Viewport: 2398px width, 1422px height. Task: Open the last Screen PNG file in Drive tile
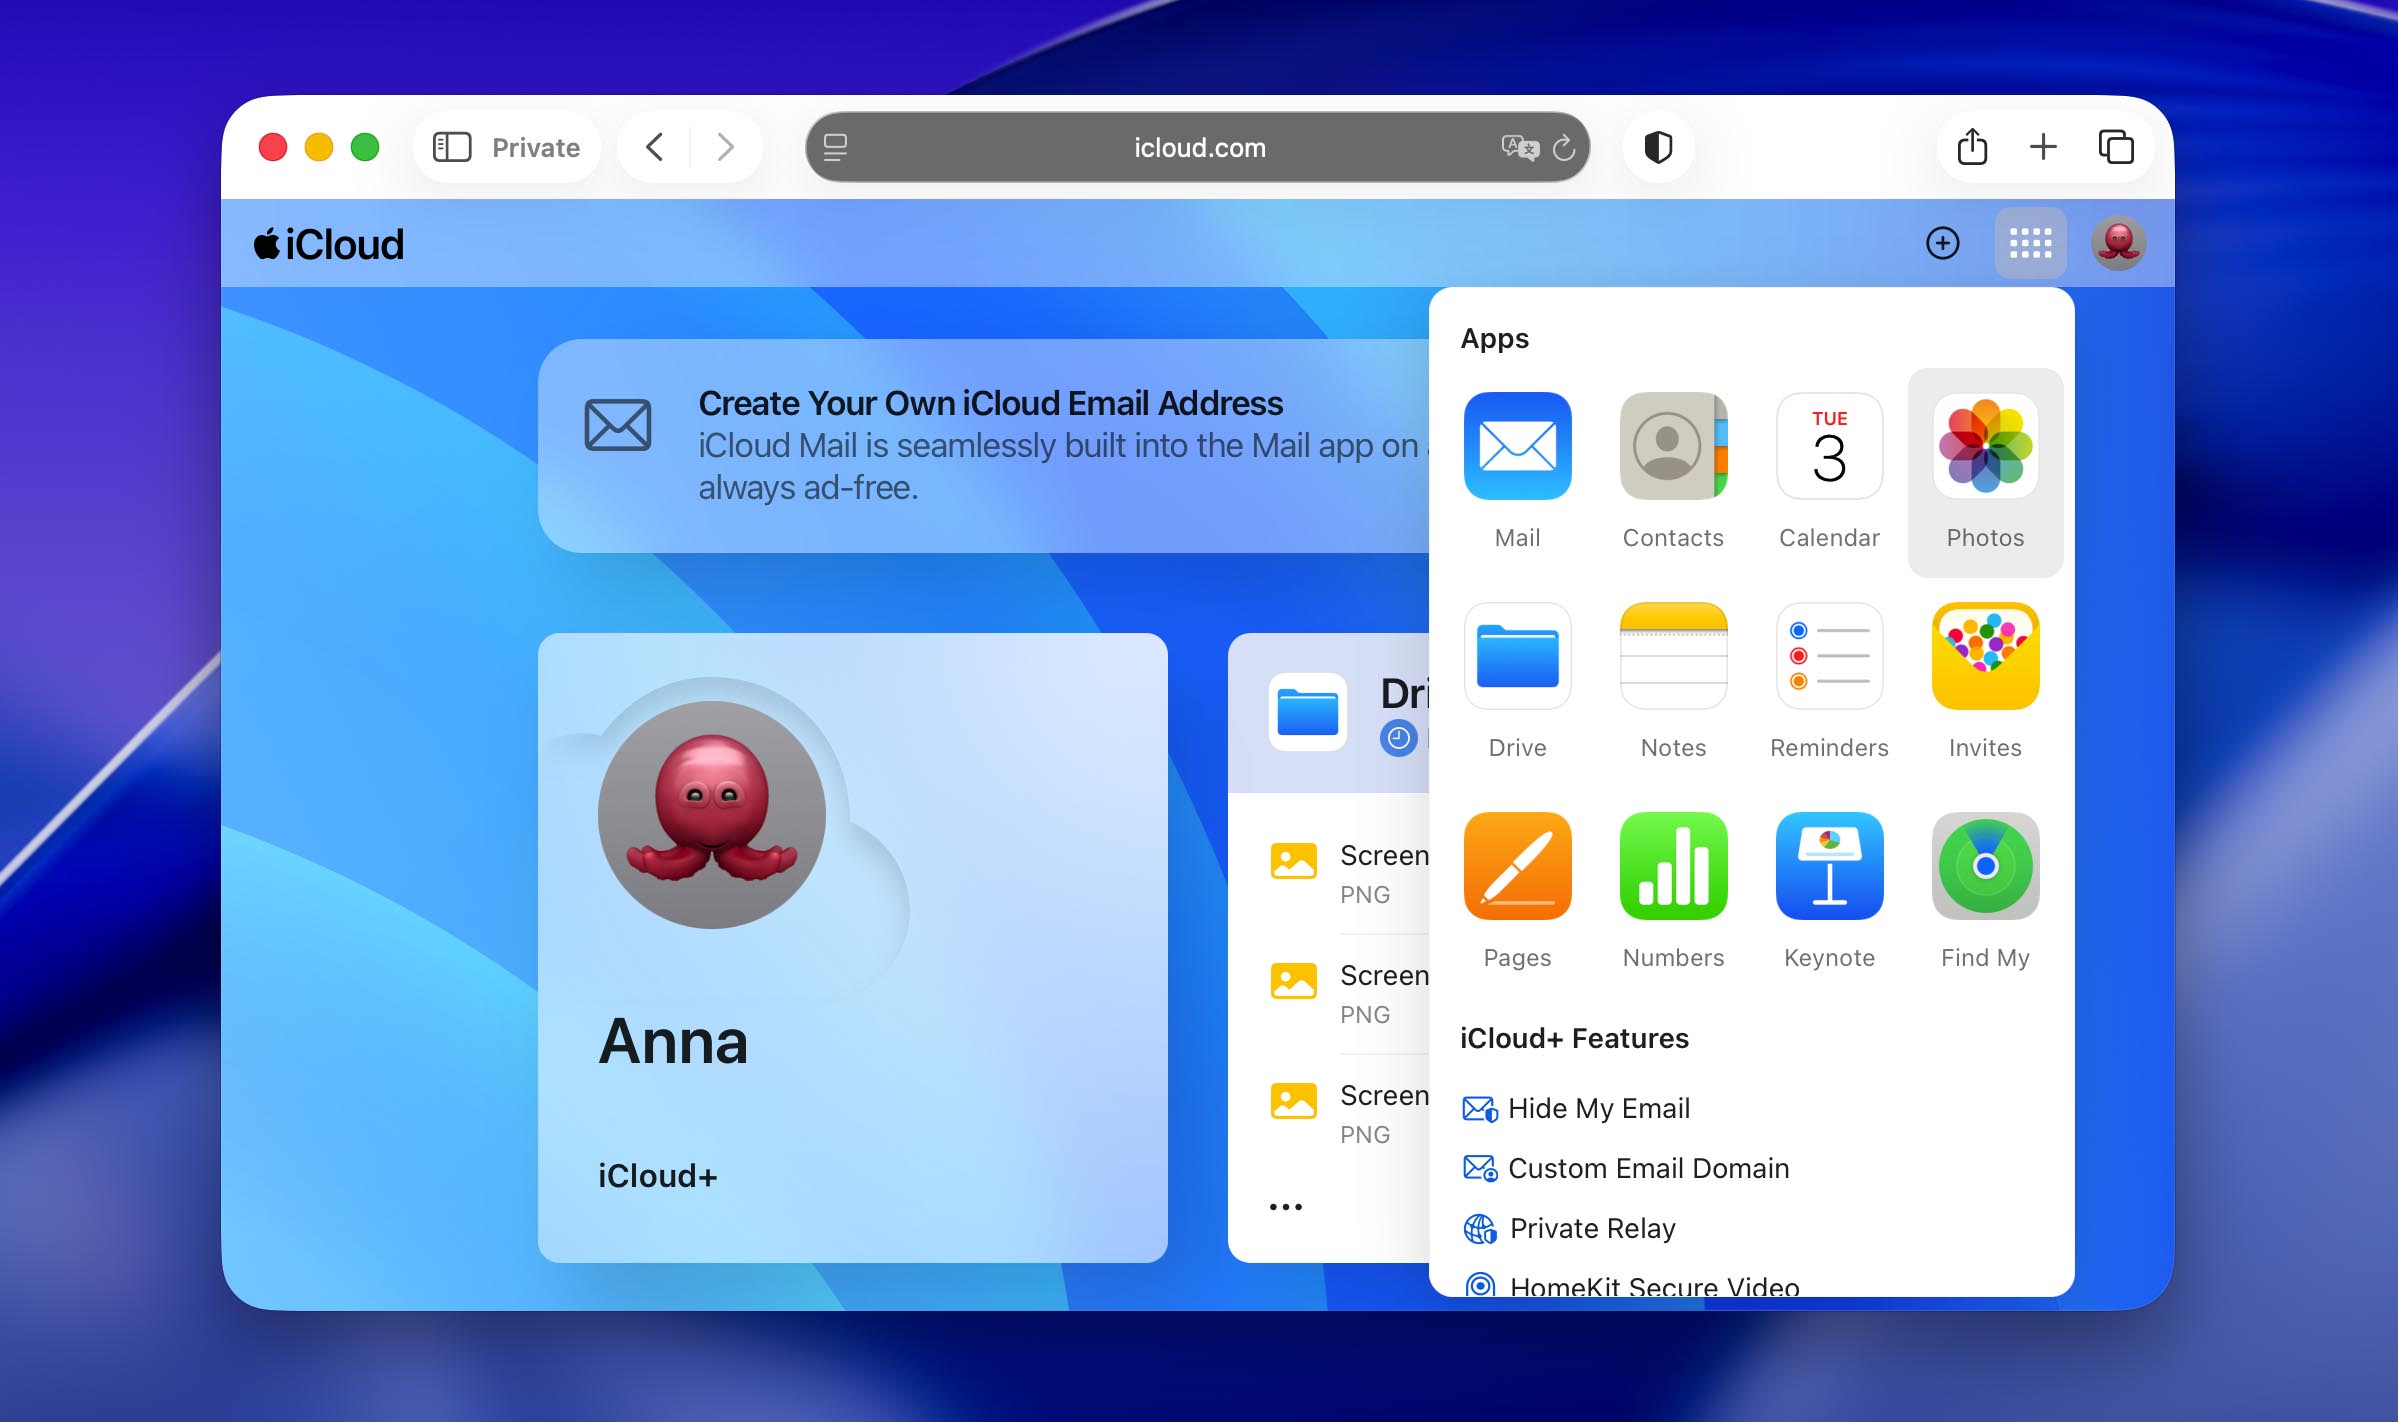[1349, 1113]
